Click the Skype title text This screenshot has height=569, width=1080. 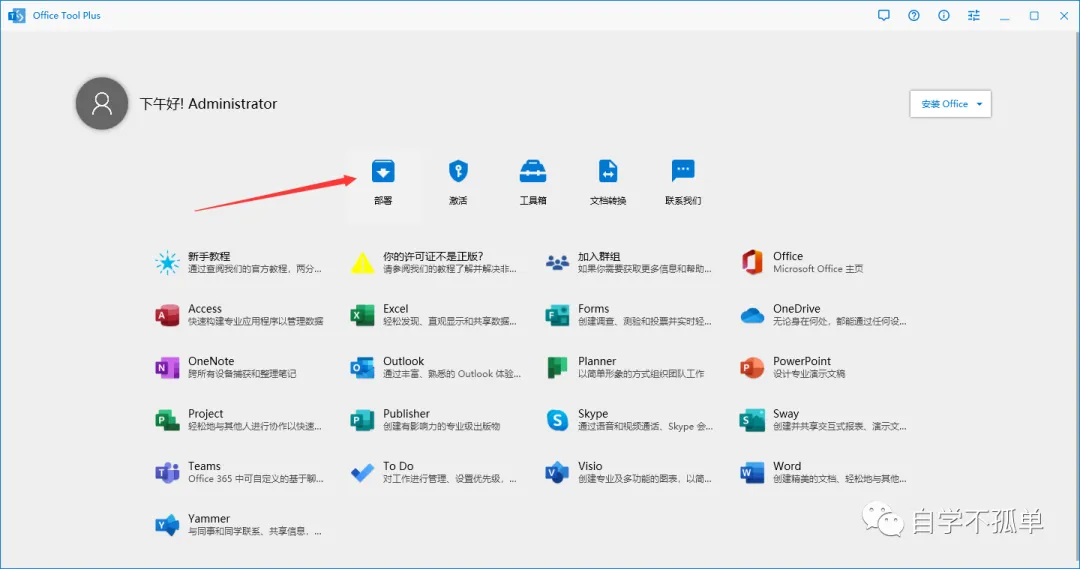(593, 413)
